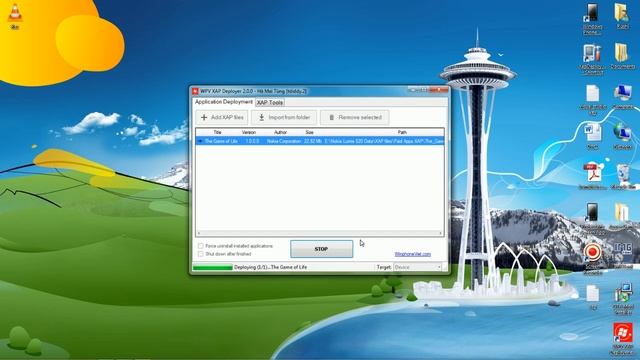
Task: Enable Force uninstall installed applications checkbox
Action: point(201,246)
